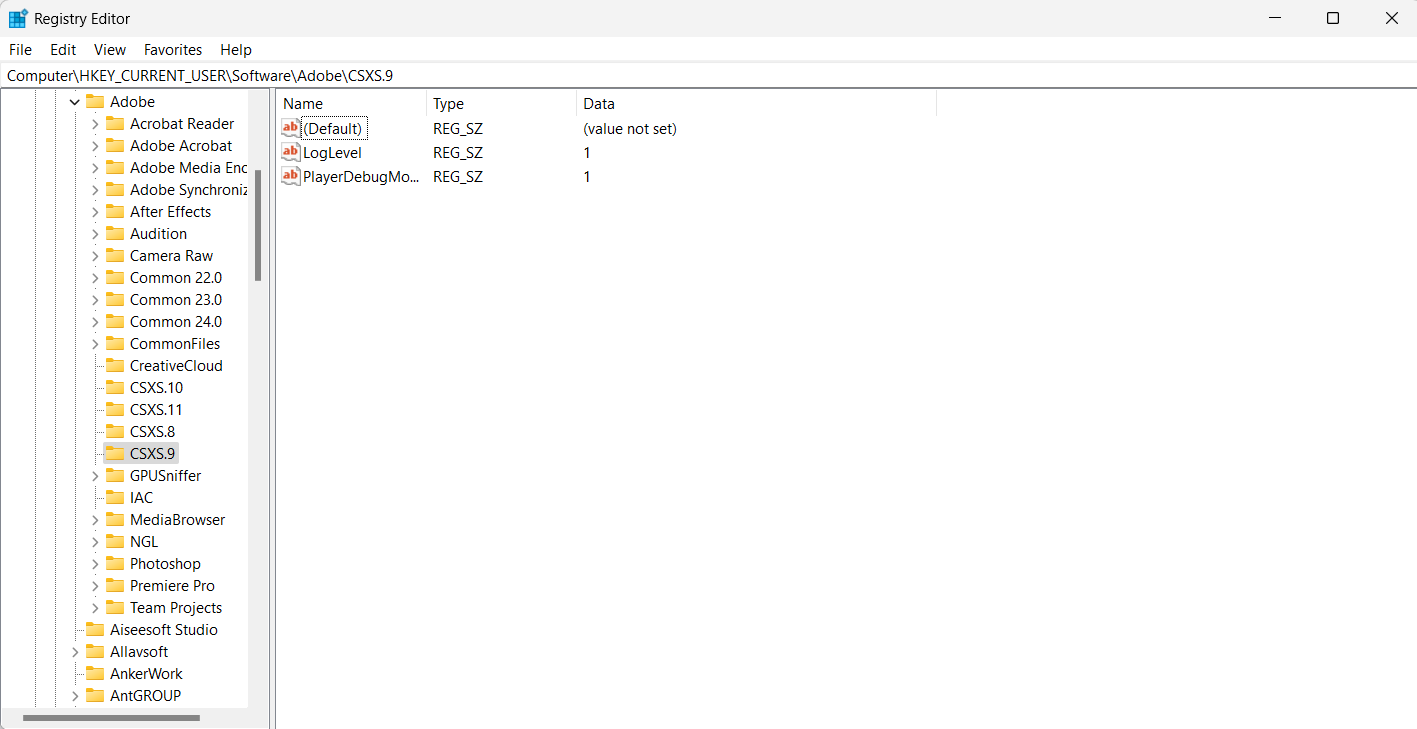
Task: Click the Camera Raw folder icon
Action: 115,256
